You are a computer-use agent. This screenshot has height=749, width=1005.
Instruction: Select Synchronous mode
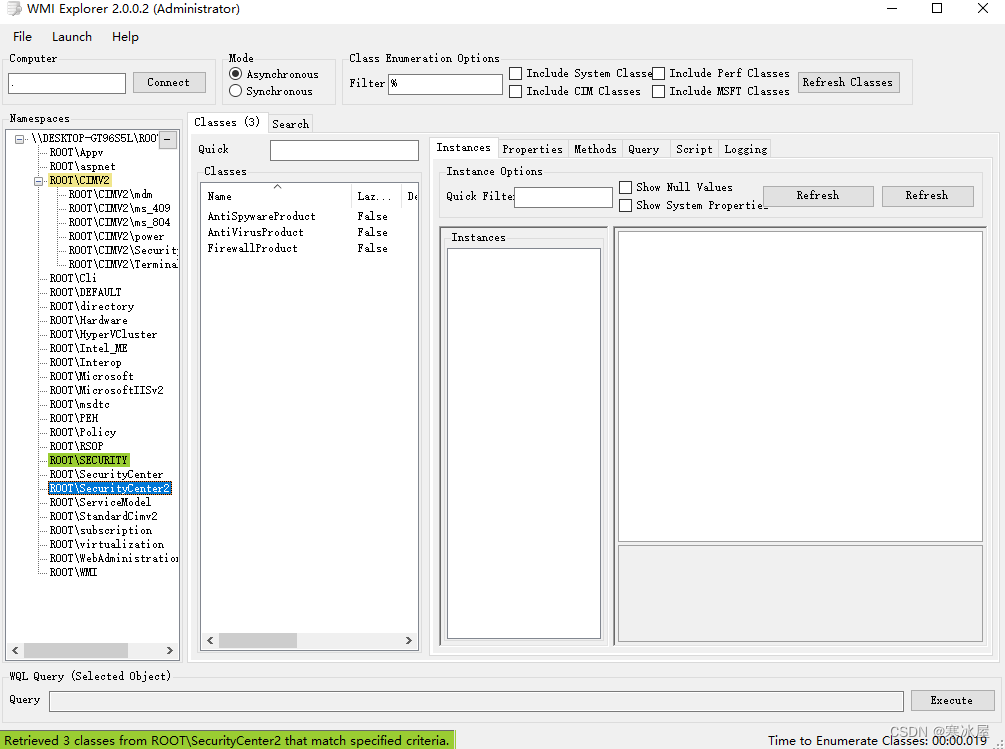[x=235, y=91]
